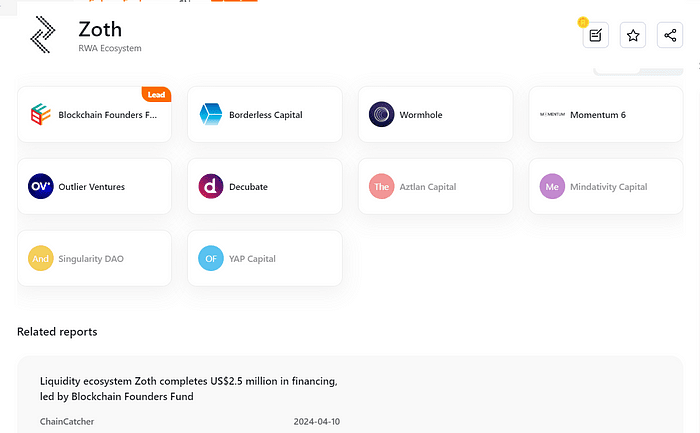This screenshot has width=700, height=433.
Task: Open the Singularity DAO investor card
Action: 94,259
